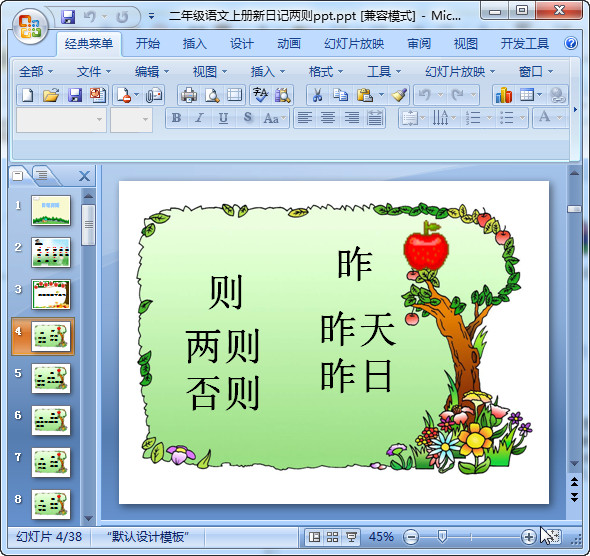
Task: Toggle Underline formatting
Action: pos(223,118)
